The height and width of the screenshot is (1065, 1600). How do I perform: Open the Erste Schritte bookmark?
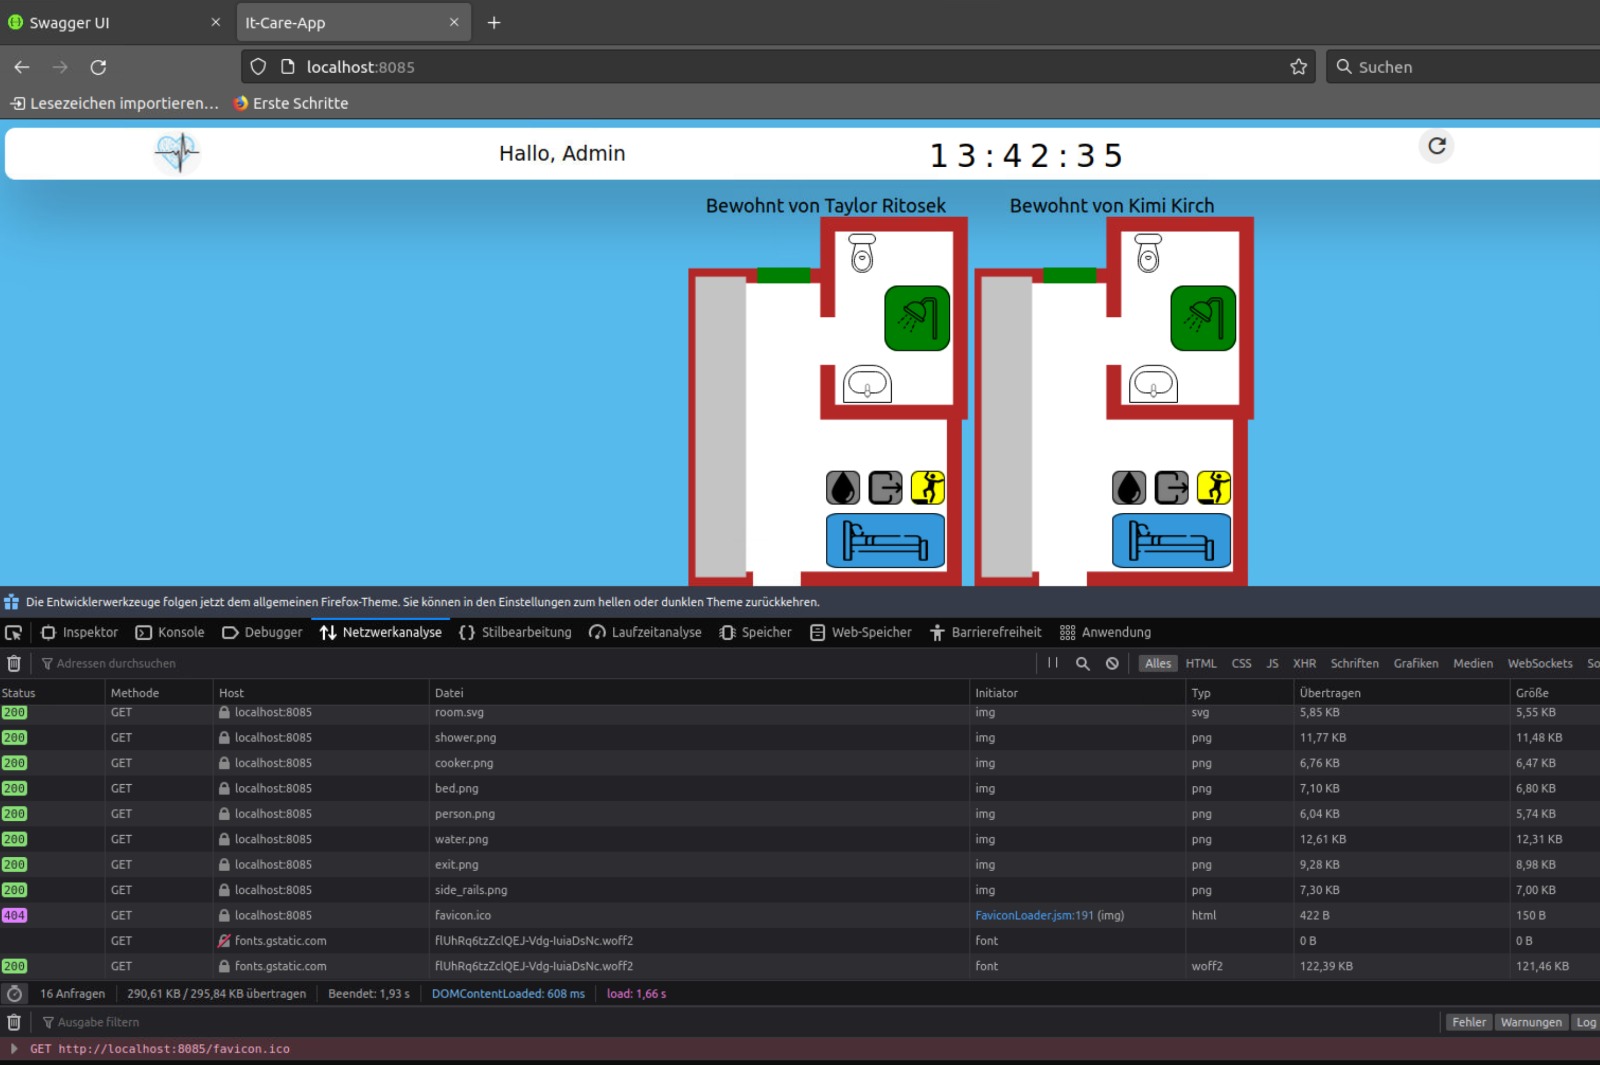tap(291, 103)
